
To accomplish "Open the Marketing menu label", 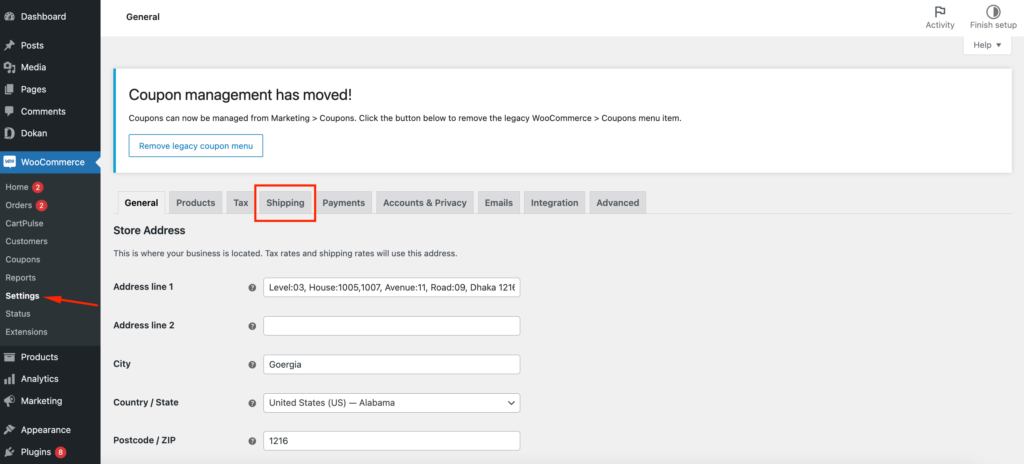I will point(41,401).
